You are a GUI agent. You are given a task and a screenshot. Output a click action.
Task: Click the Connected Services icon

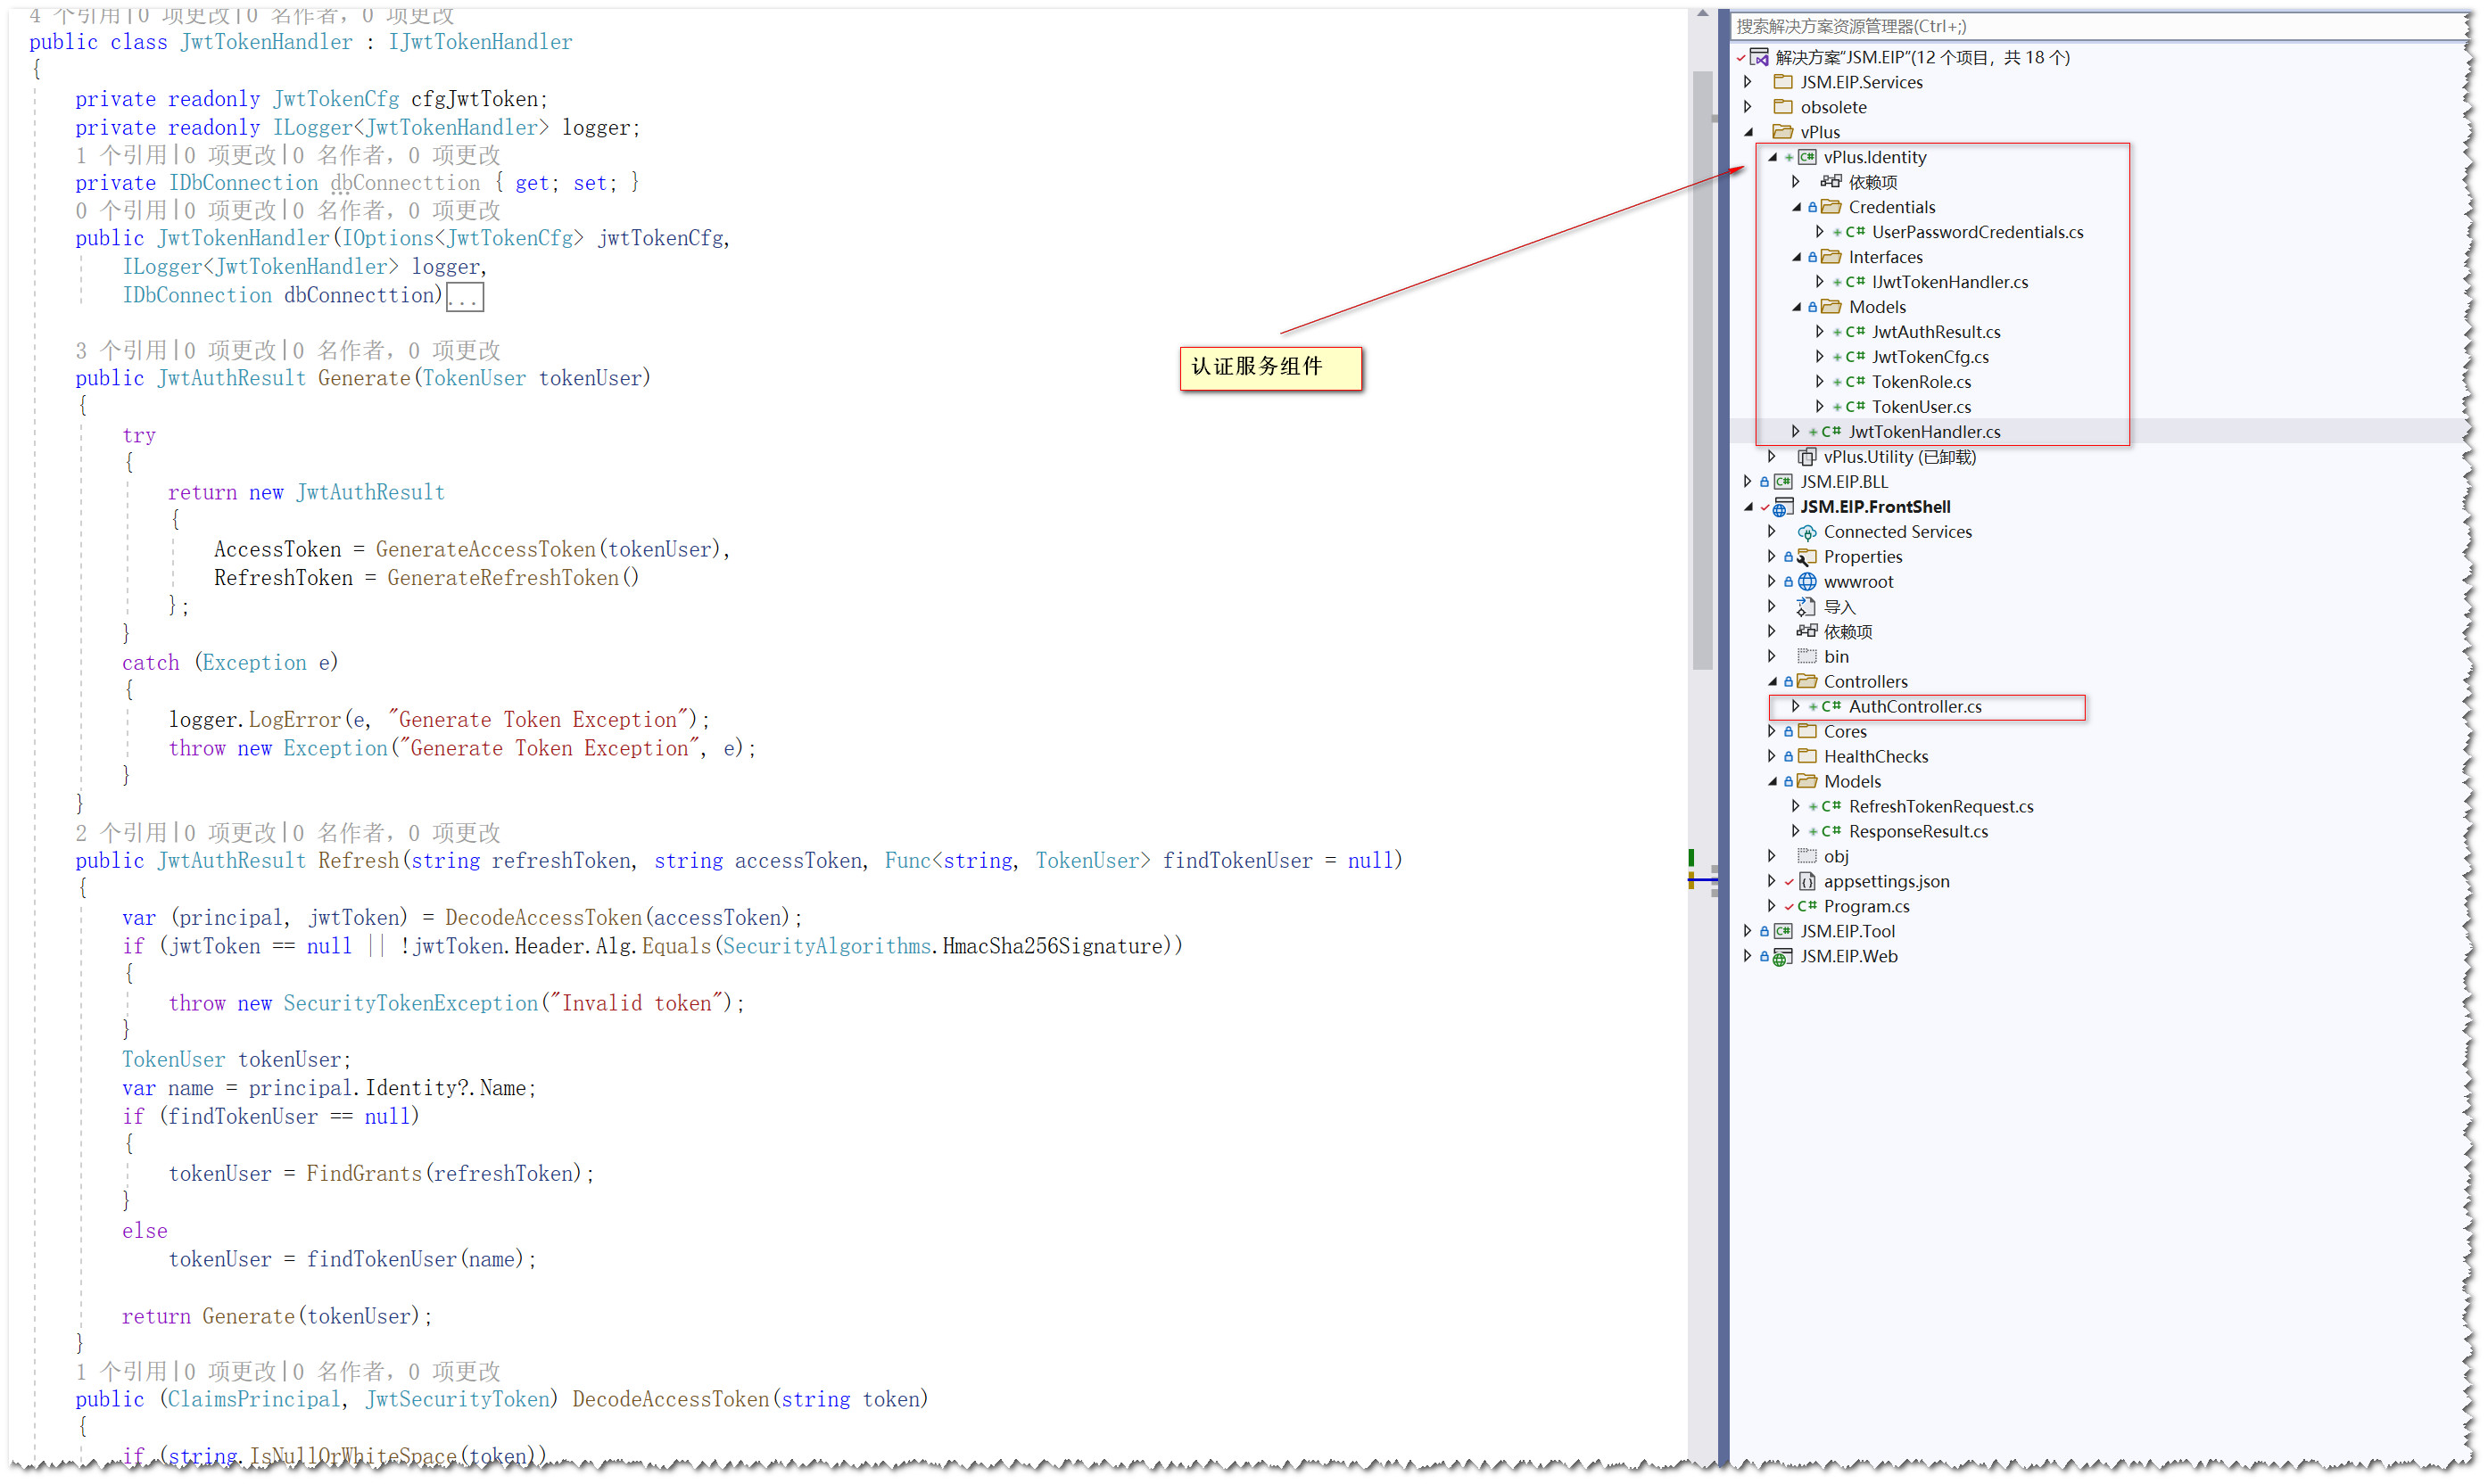[1807, 532]
